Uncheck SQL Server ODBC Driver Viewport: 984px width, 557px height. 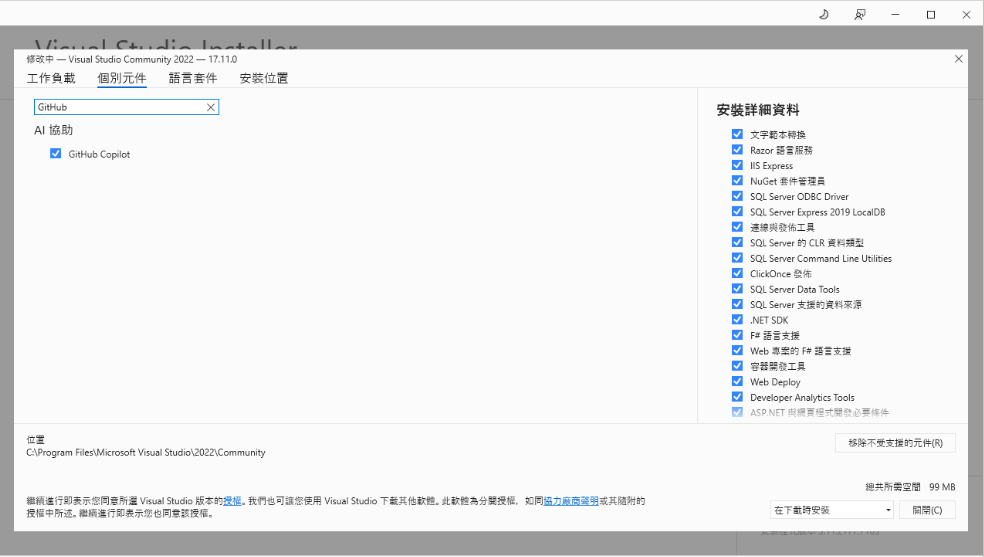737,196
